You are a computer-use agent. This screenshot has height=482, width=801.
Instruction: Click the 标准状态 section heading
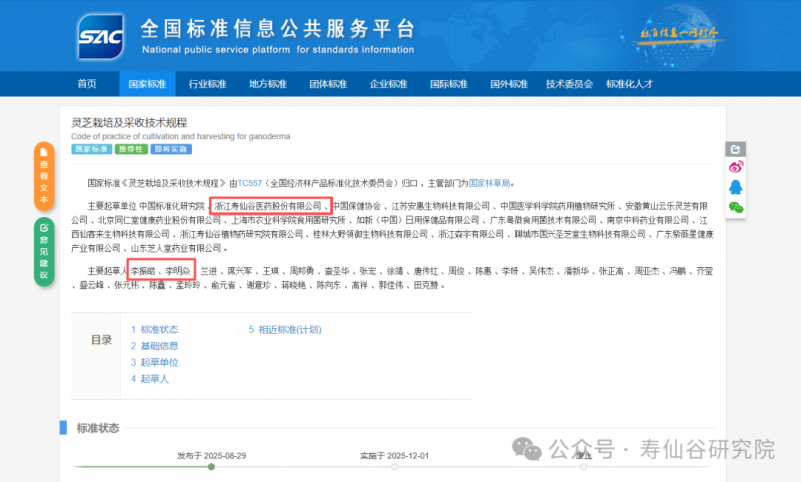(98, 428)
